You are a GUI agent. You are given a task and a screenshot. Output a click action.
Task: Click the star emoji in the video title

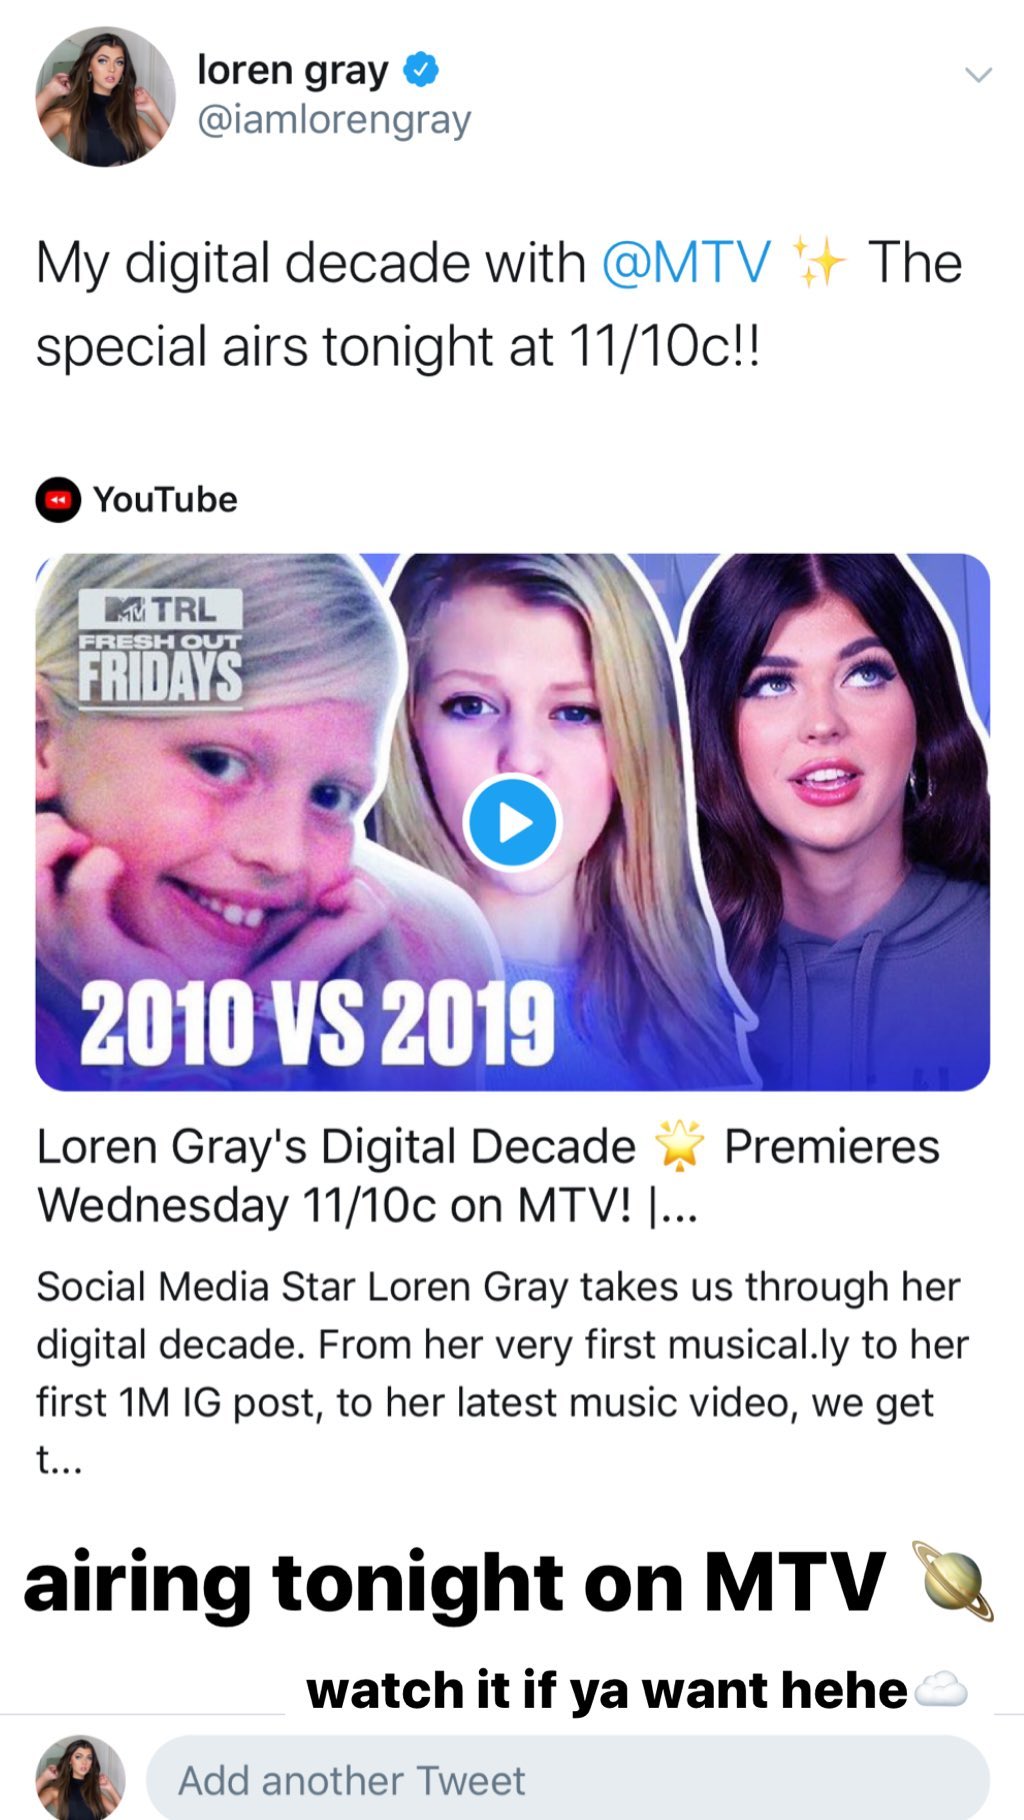click(x=679, y=1146)
